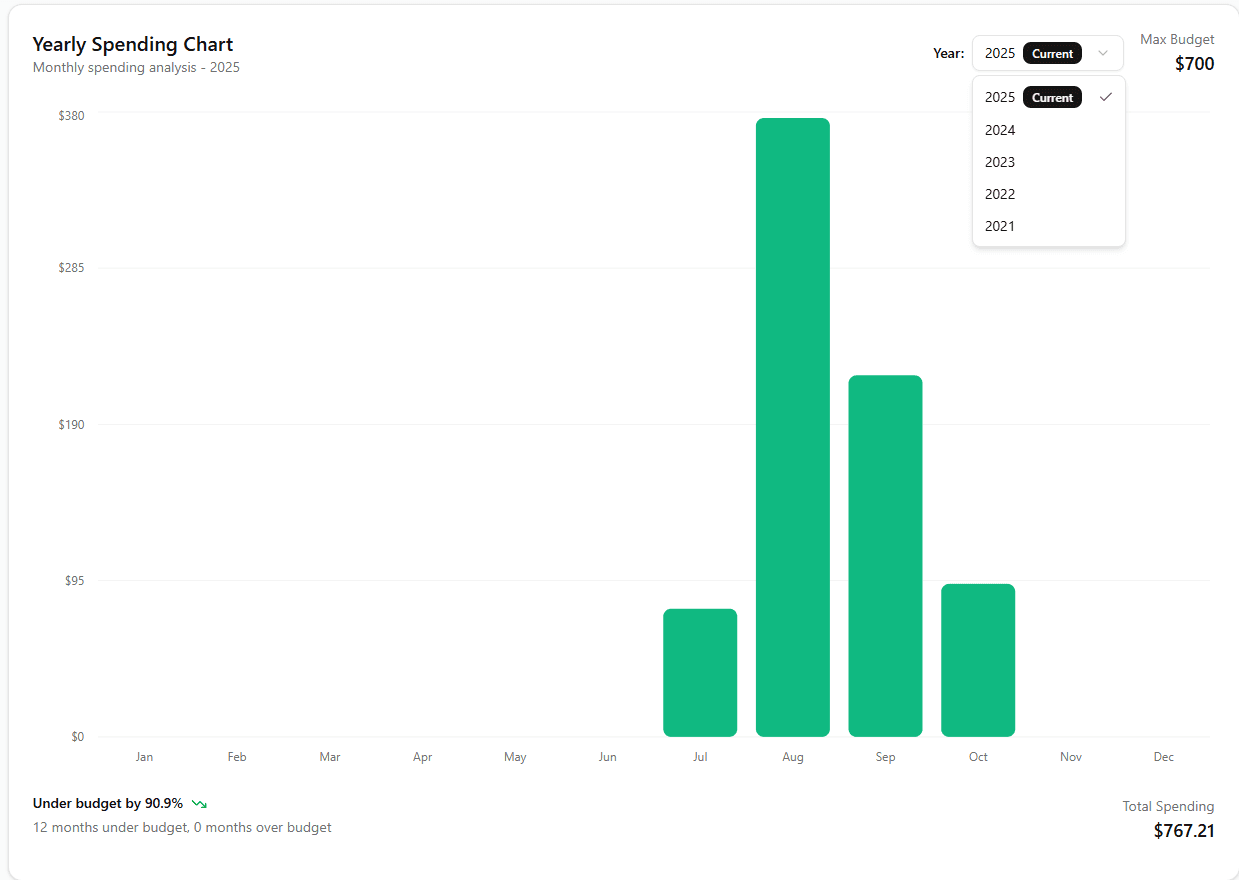Click the $380 y-axis label

tap(71, 115)
